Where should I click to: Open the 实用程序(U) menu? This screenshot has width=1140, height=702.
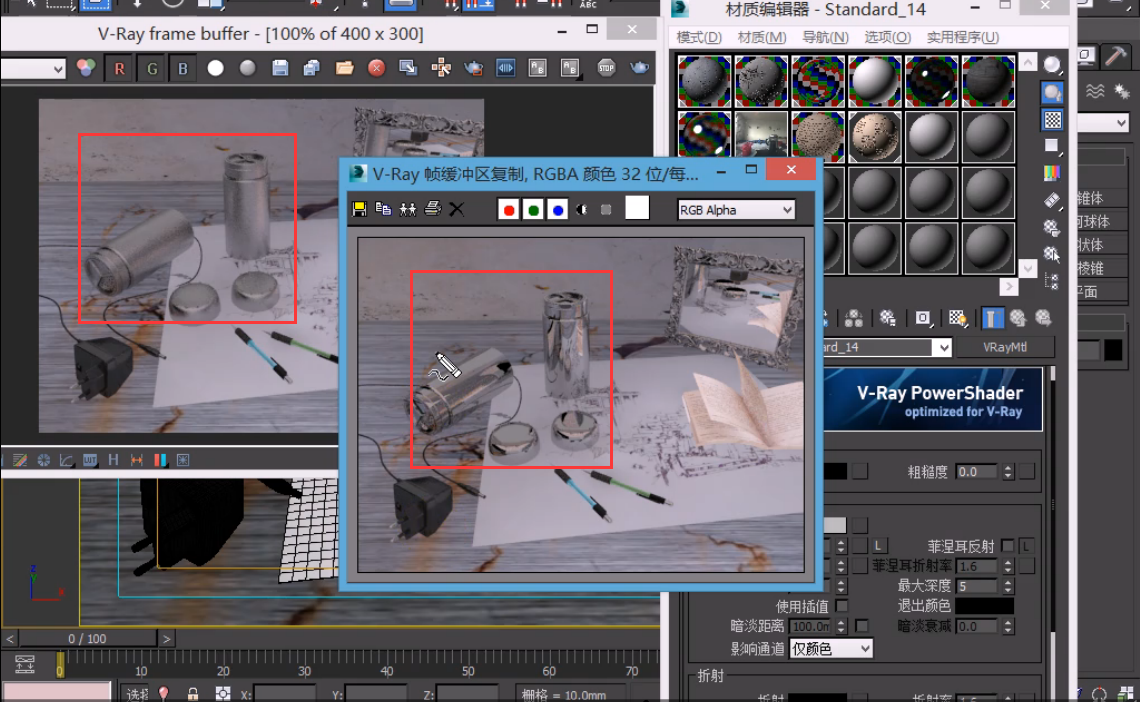coord(962,38)
